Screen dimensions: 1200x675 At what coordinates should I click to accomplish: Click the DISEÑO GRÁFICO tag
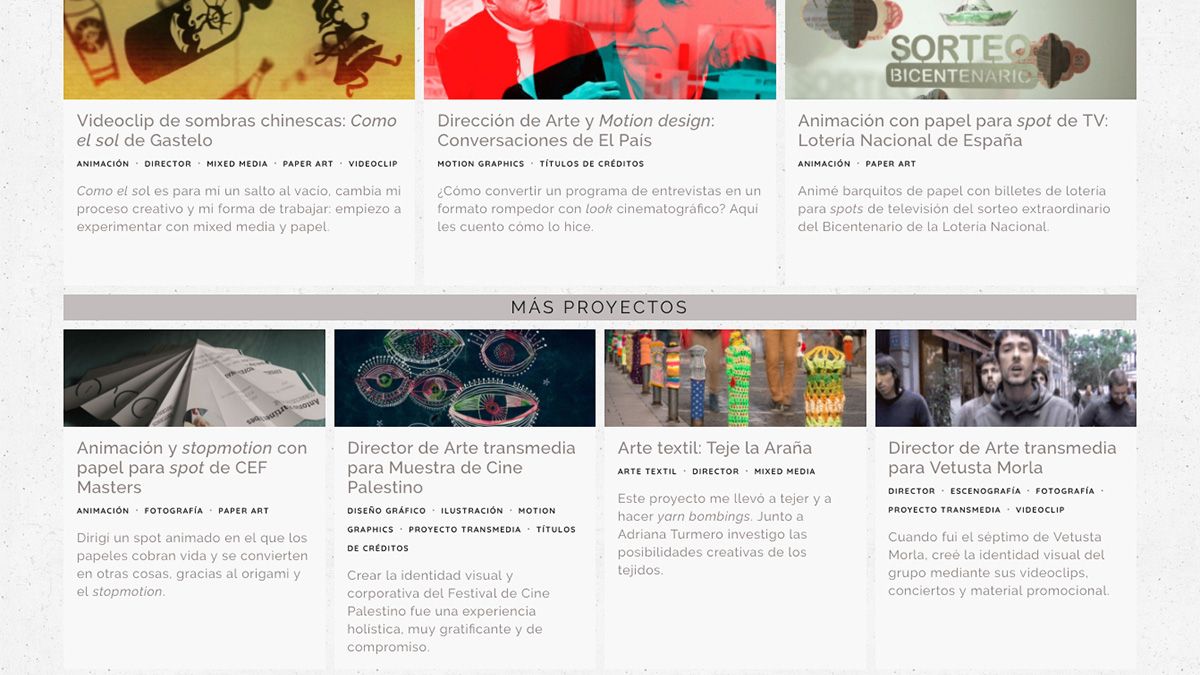coord(386,511)
